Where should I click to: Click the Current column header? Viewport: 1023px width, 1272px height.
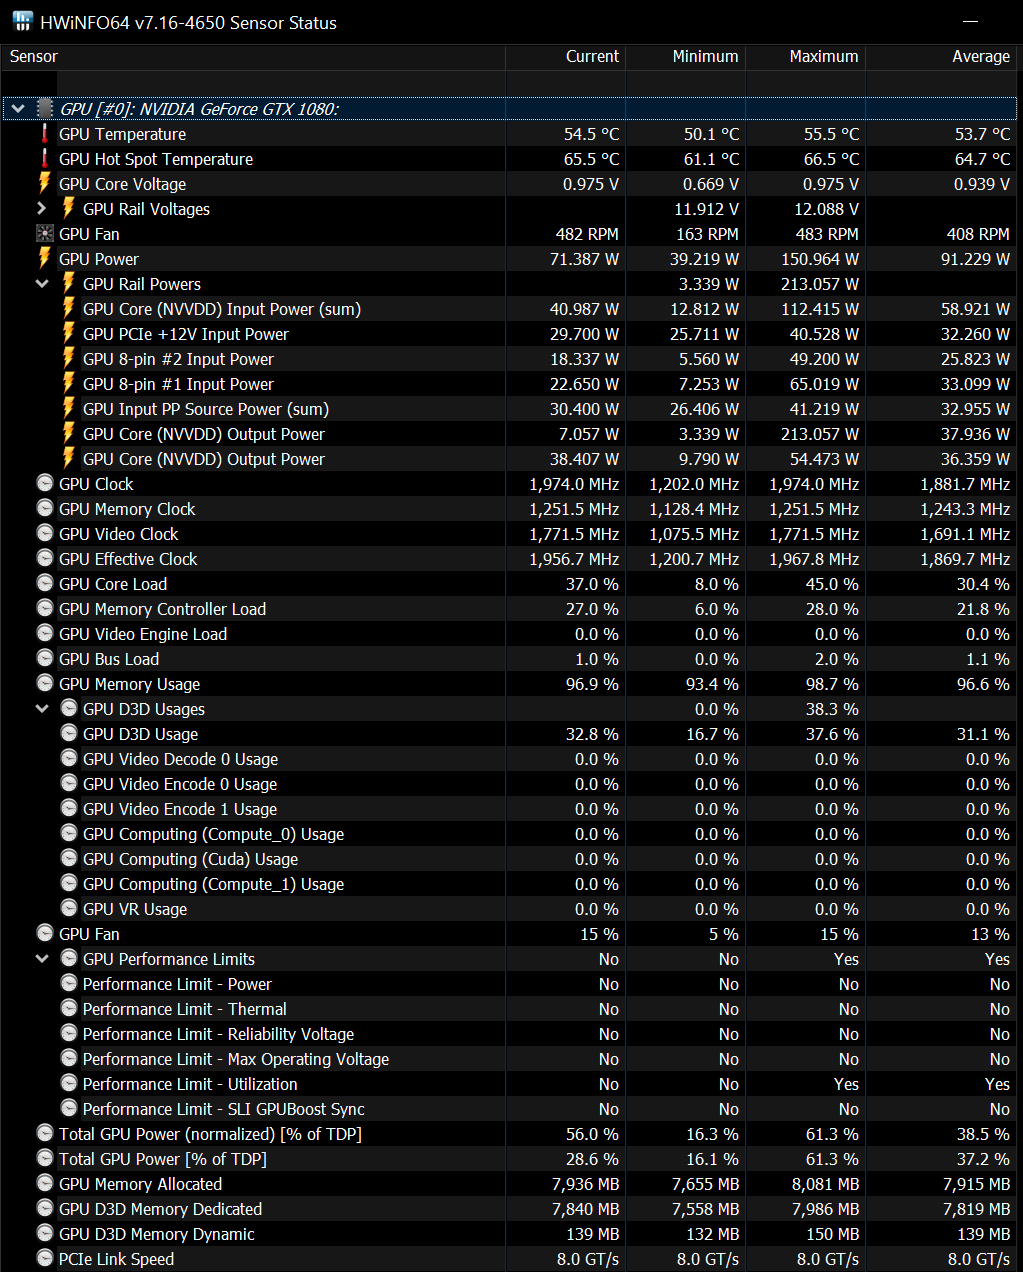click(x=566, y=57)
